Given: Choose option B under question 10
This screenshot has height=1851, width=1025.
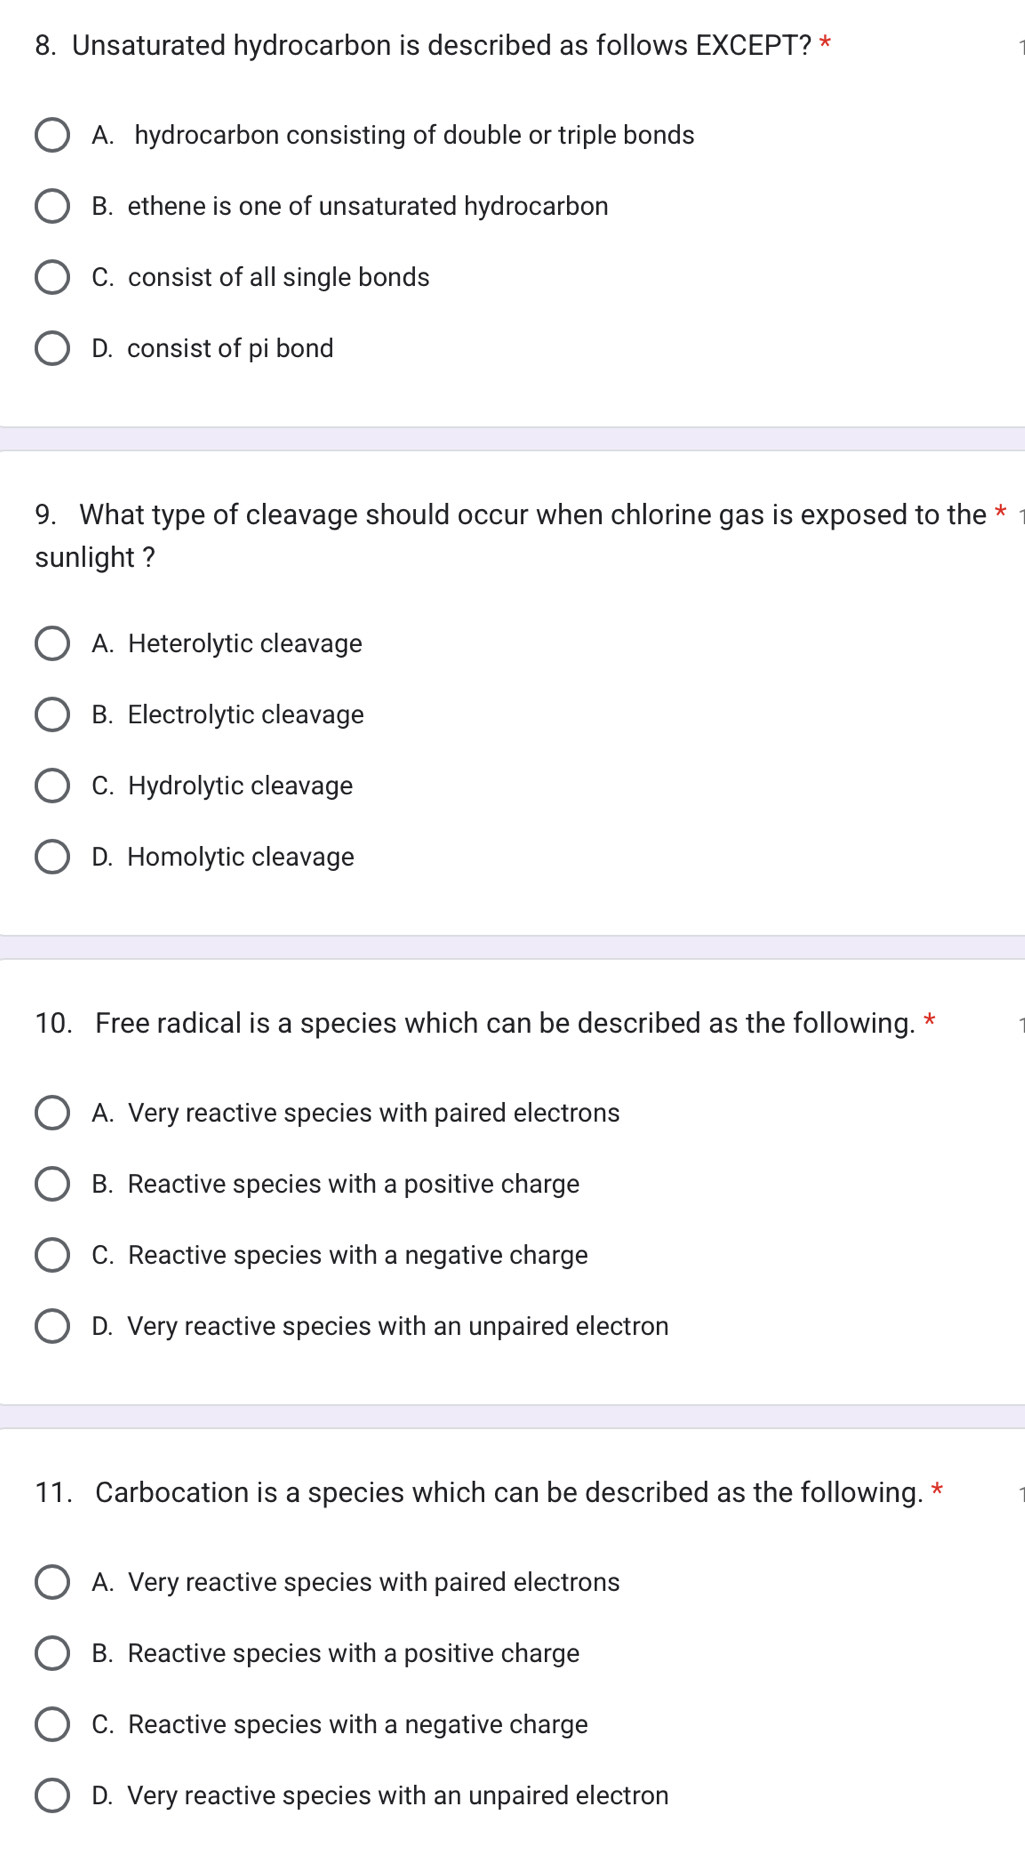Looking at the screenshot, I should 52,1183.
